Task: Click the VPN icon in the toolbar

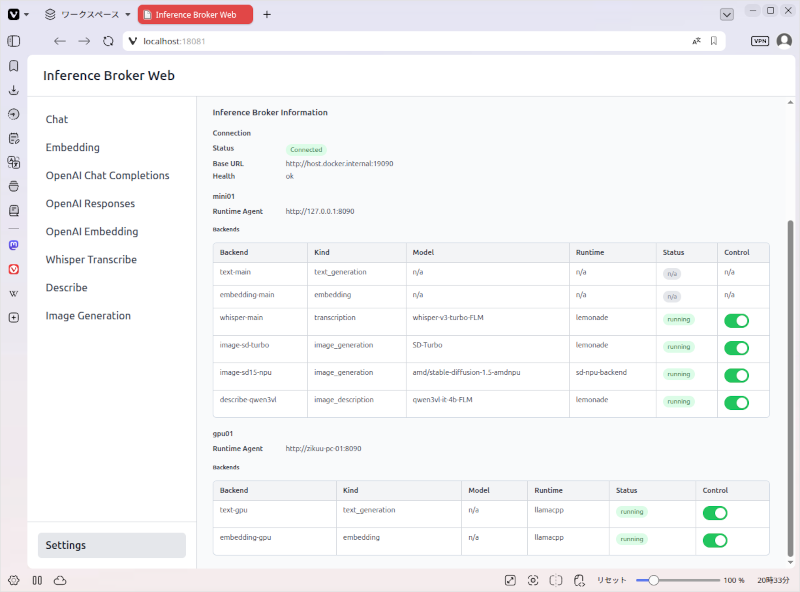Action: (x=760, y=41)
